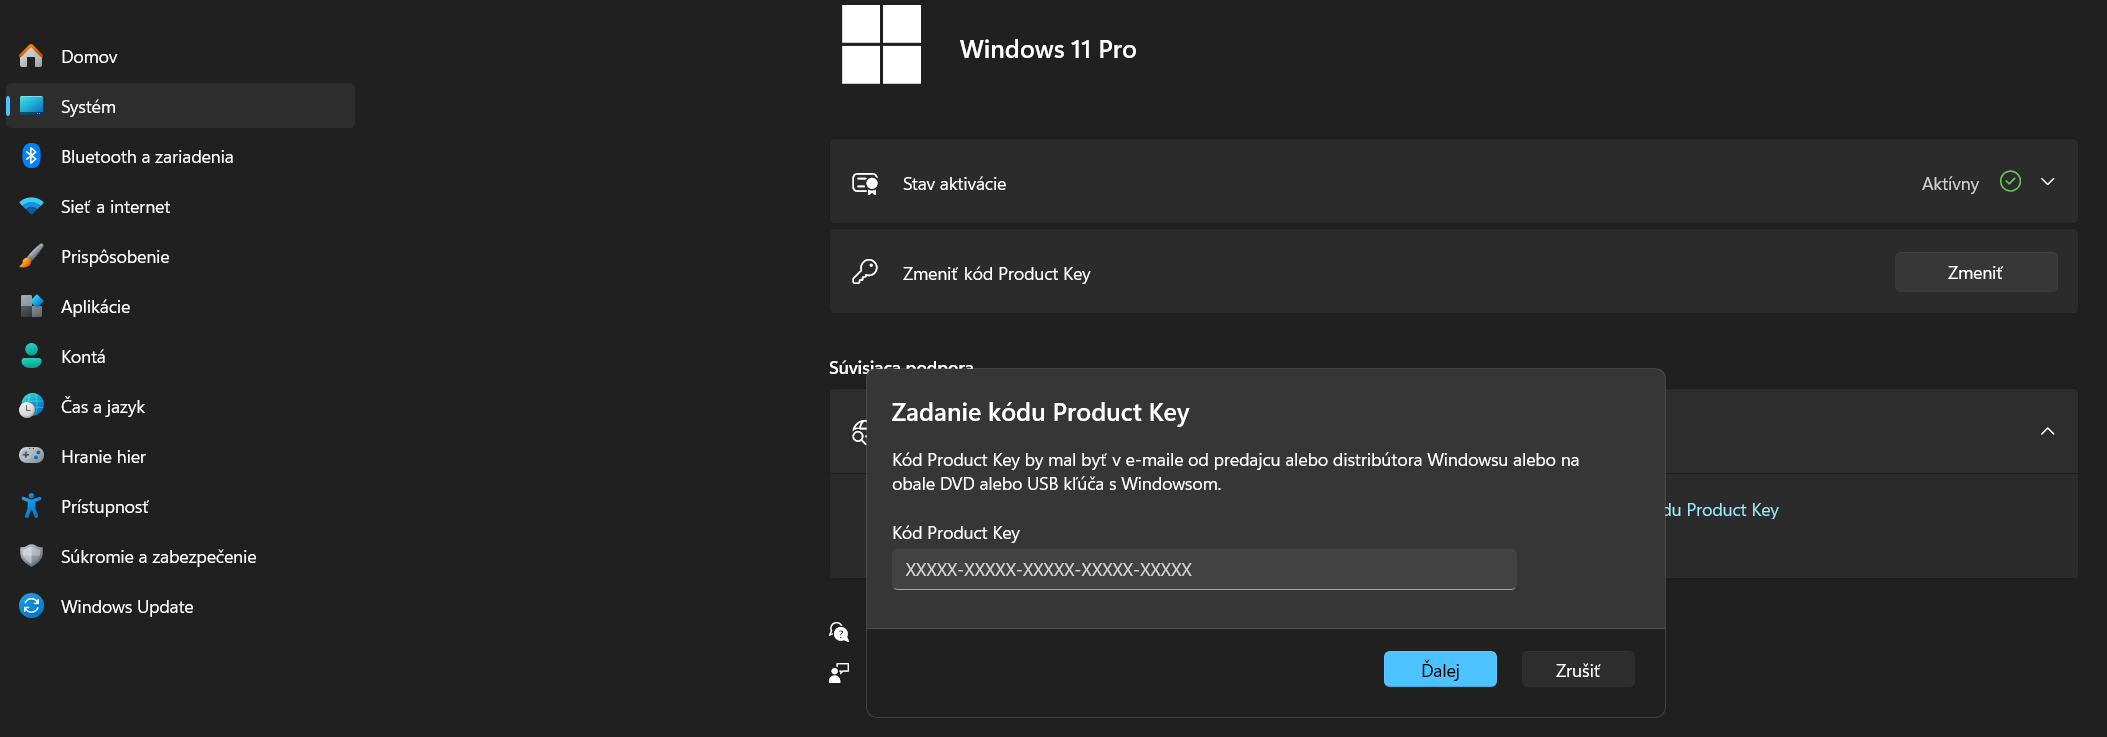Open the Product Key help link
This screenshot has width=2107, height=737.
pos(1722,510)
